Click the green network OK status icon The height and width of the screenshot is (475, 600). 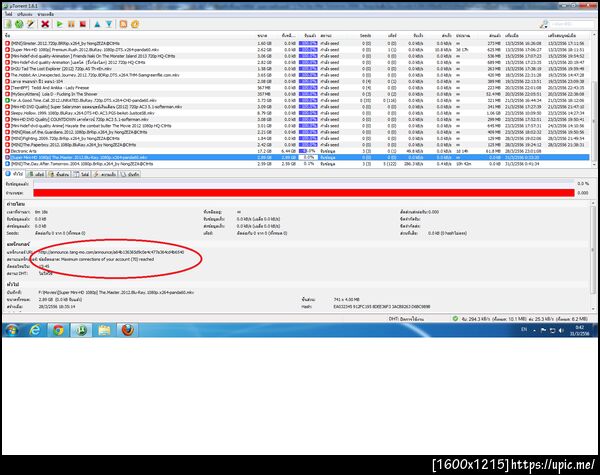point(455,318)
